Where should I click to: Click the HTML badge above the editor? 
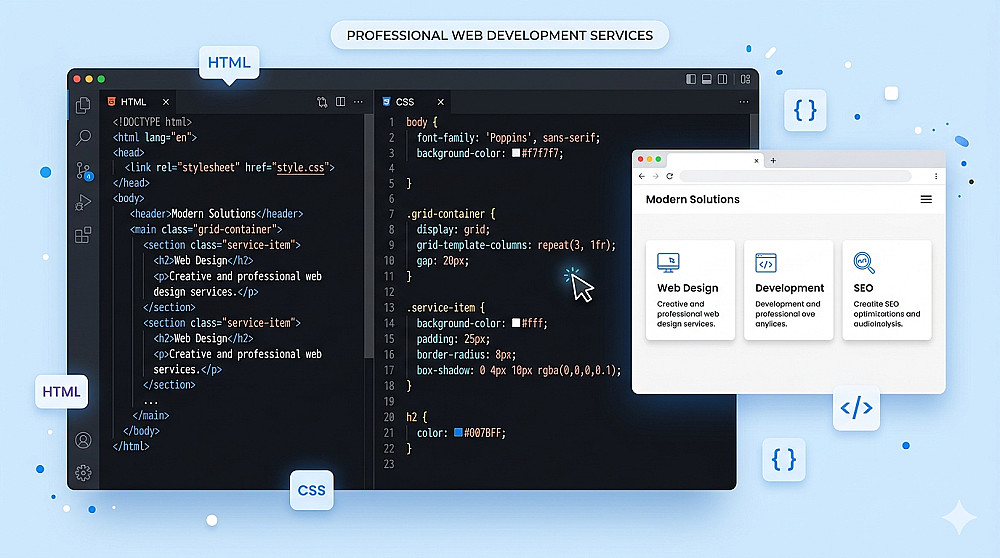pyautogui.click(x=229, y=62)
